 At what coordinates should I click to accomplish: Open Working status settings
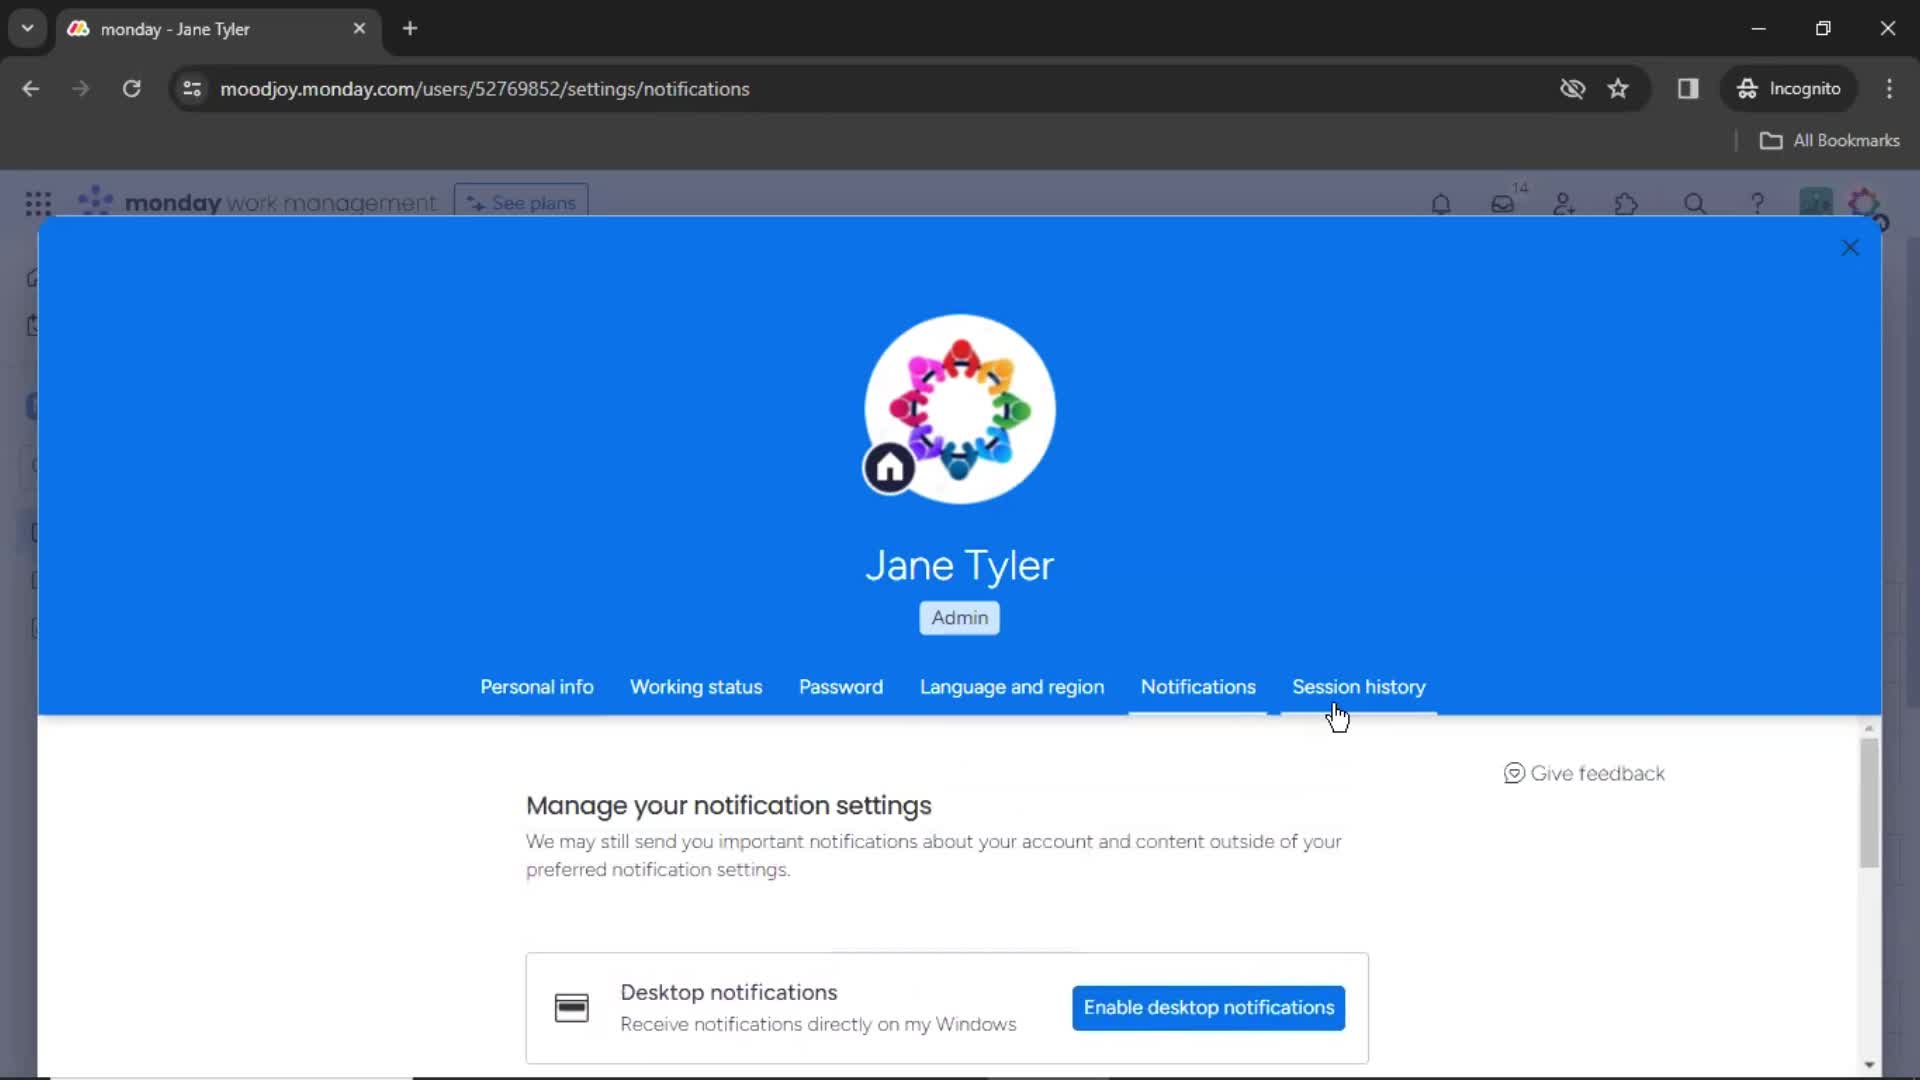(x=696, y=687)
